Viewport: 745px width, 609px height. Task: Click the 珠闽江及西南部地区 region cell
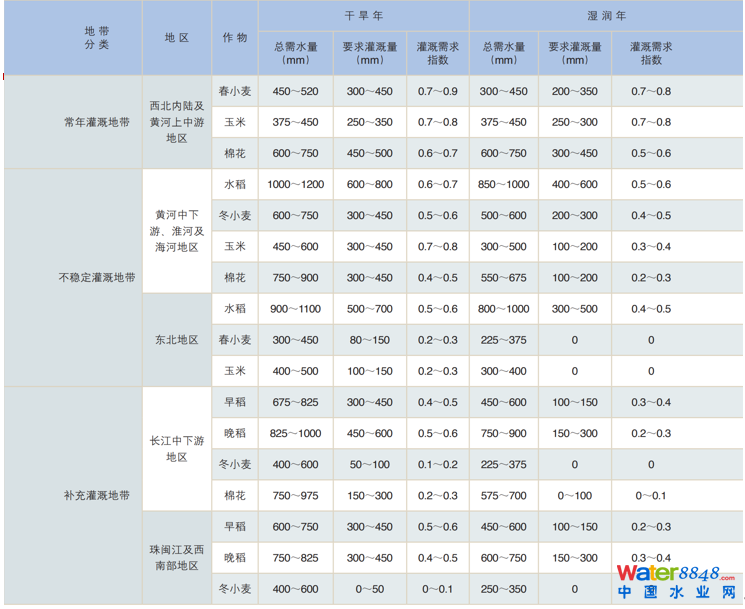176,557
